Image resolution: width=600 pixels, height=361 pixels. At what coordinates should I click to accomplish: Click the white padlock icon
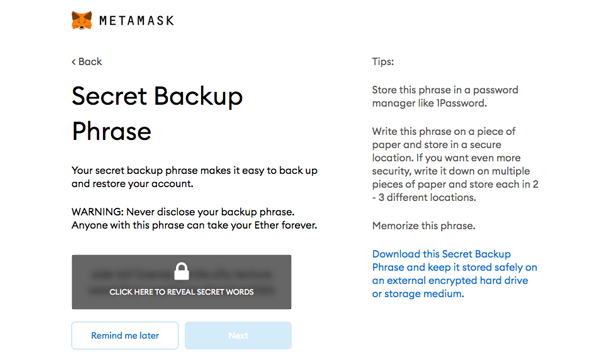pos(181,271)
